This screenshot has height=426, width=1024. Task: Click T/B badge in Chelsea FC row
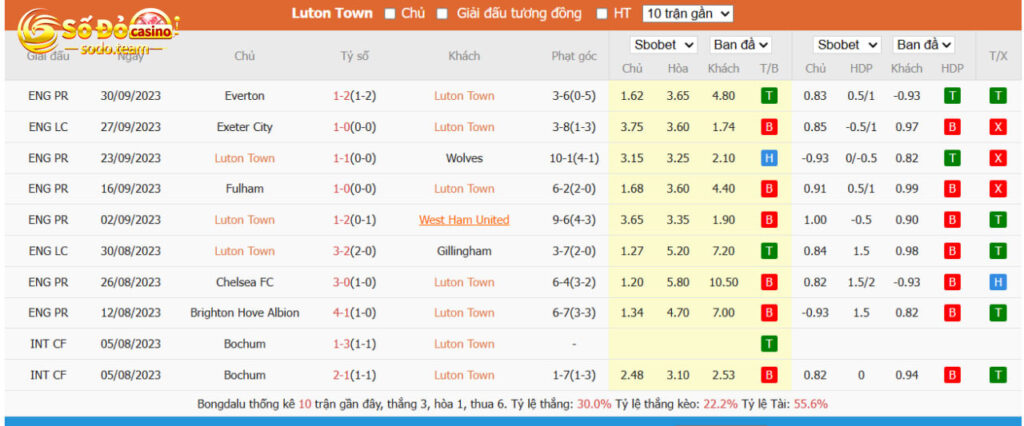pos(769,282)
